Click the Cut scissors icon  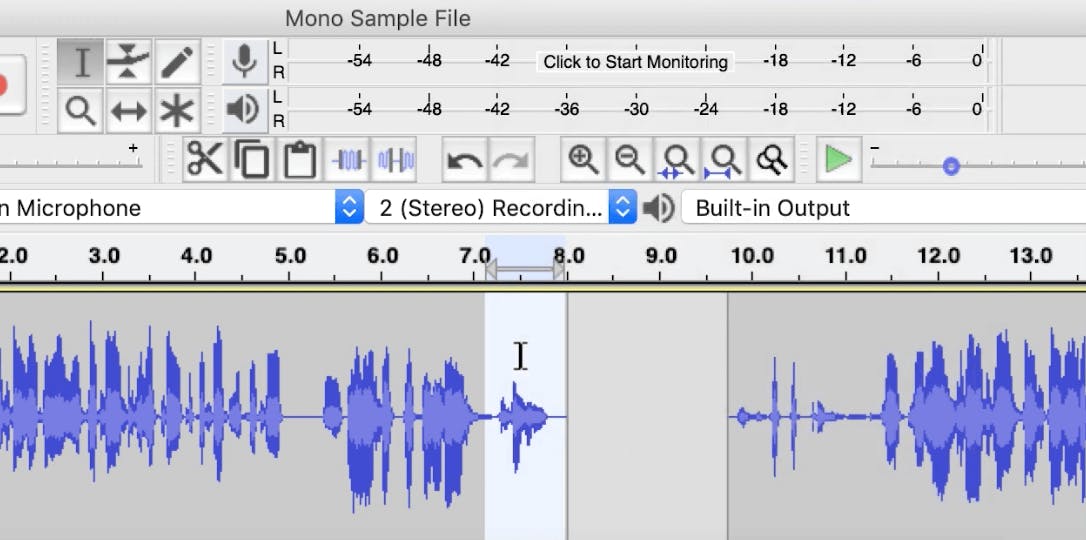tap(205, 160)
